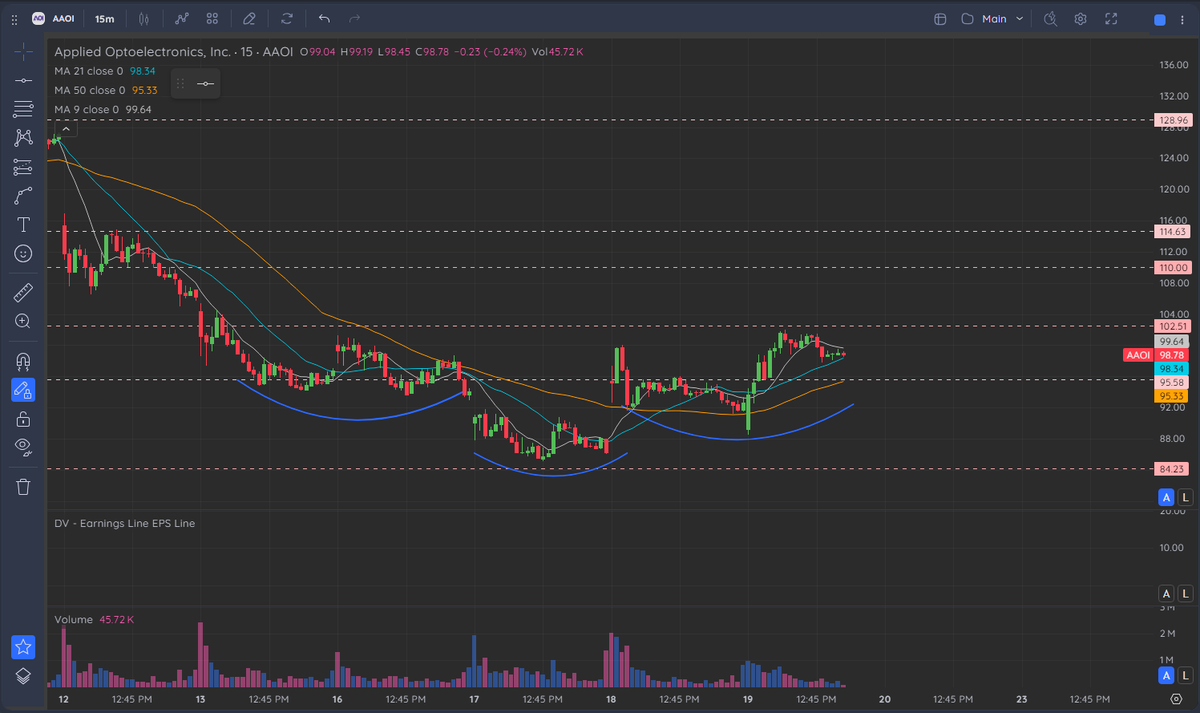1200x713 pixels.
Task: Open the emoji sticker tool
Action: point(23,254)
